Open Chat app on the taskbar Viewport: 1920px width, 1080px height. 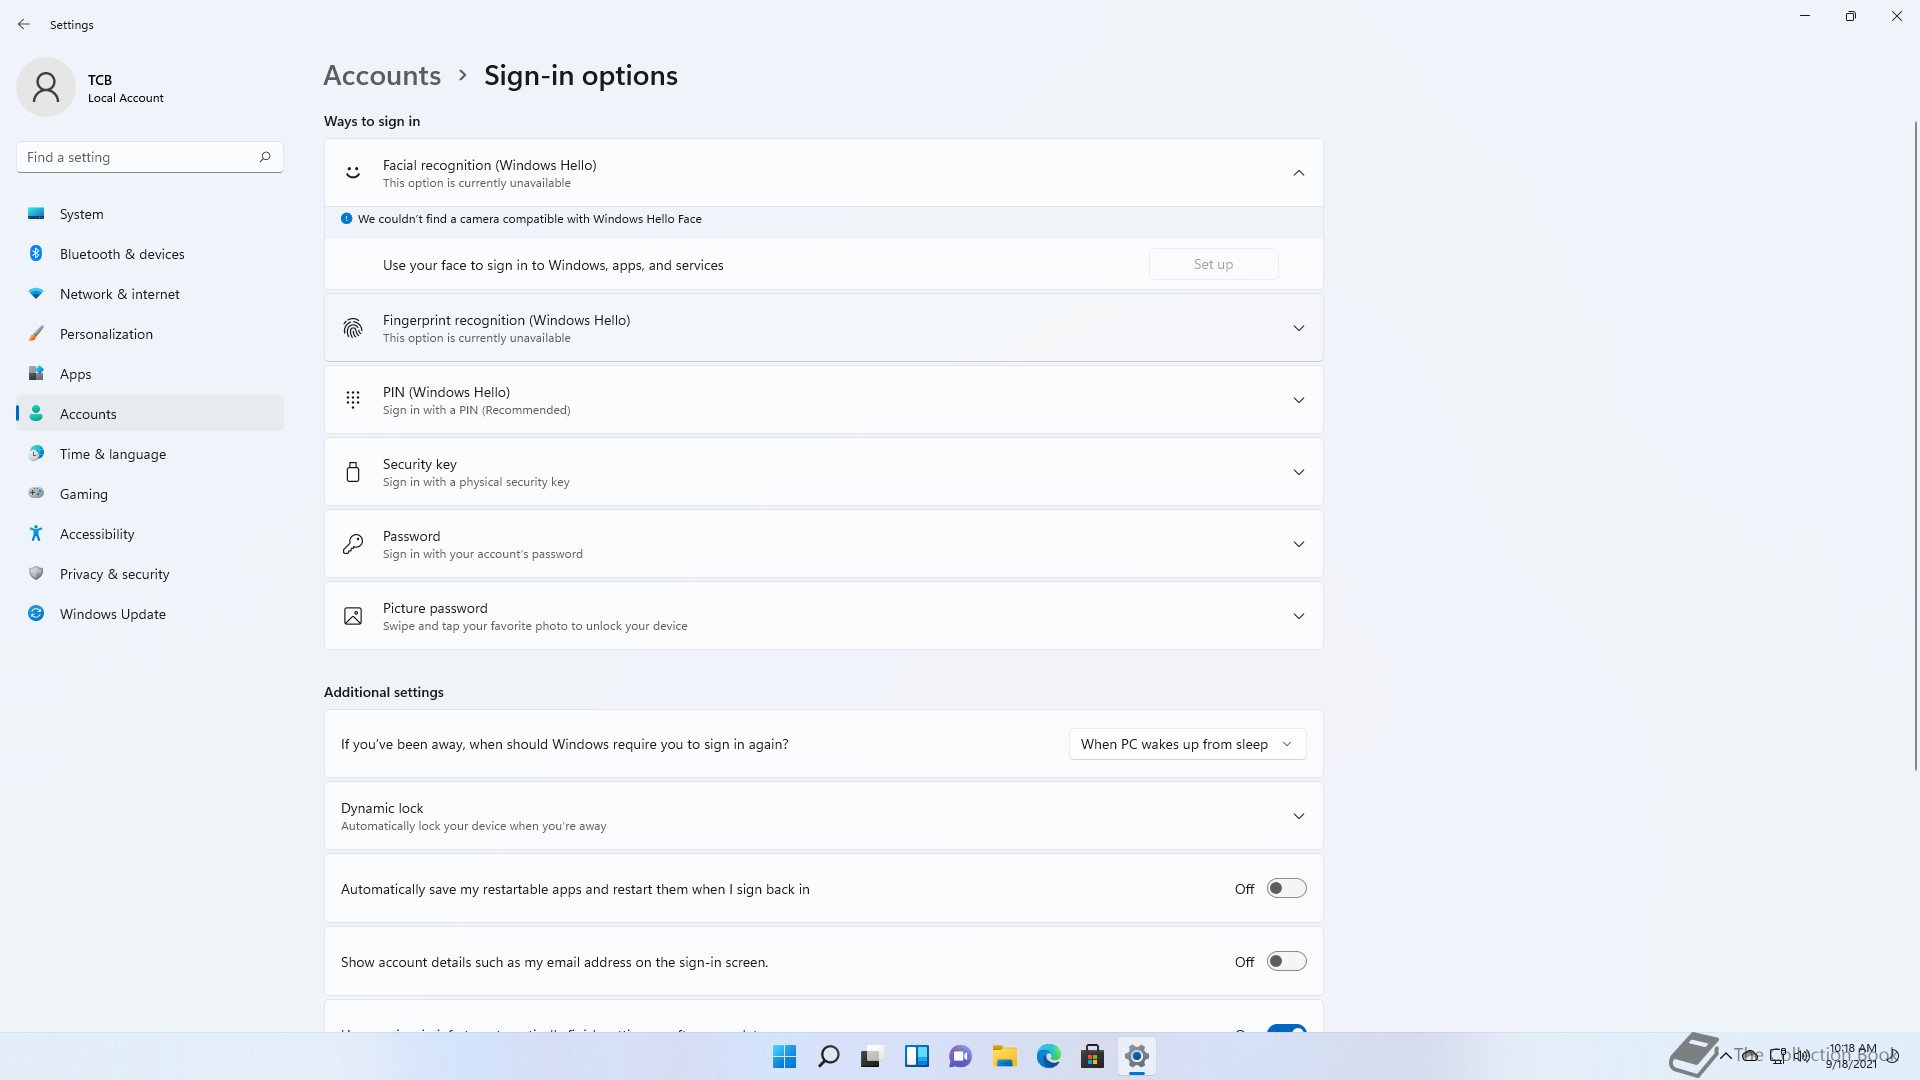click(x=961, y=1056)
